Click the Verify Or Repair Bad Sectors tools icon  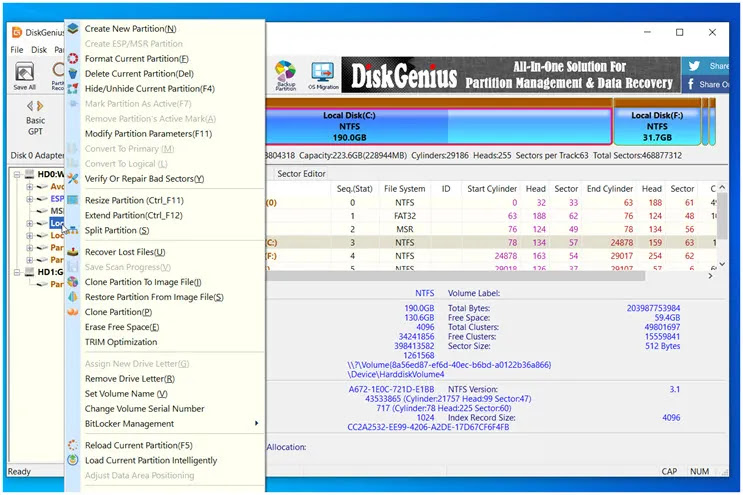tap(72, 179)
